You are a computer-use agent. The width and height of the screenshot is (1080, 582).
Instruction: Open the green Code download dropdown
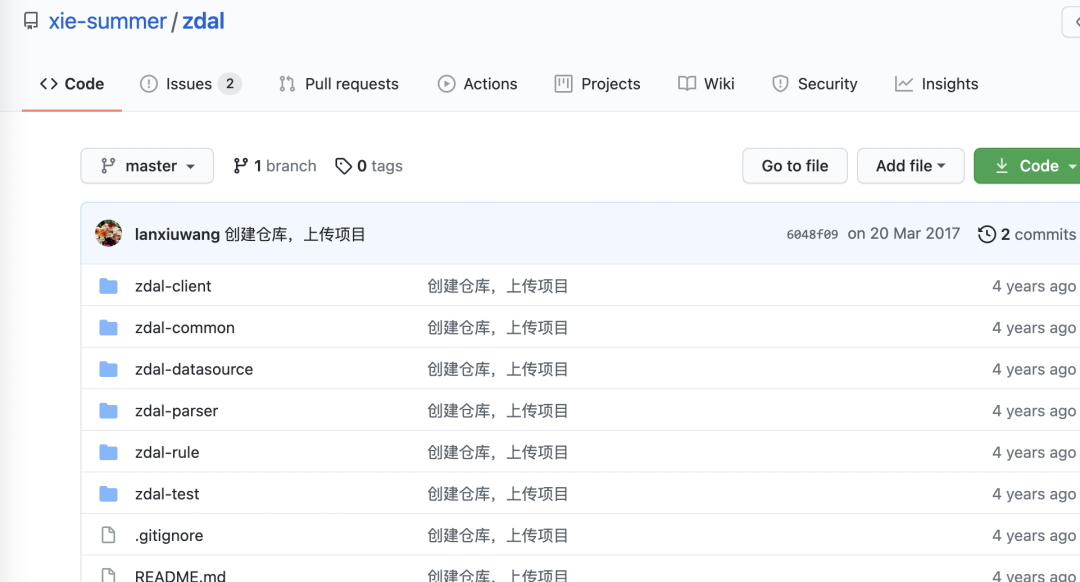1027,166
